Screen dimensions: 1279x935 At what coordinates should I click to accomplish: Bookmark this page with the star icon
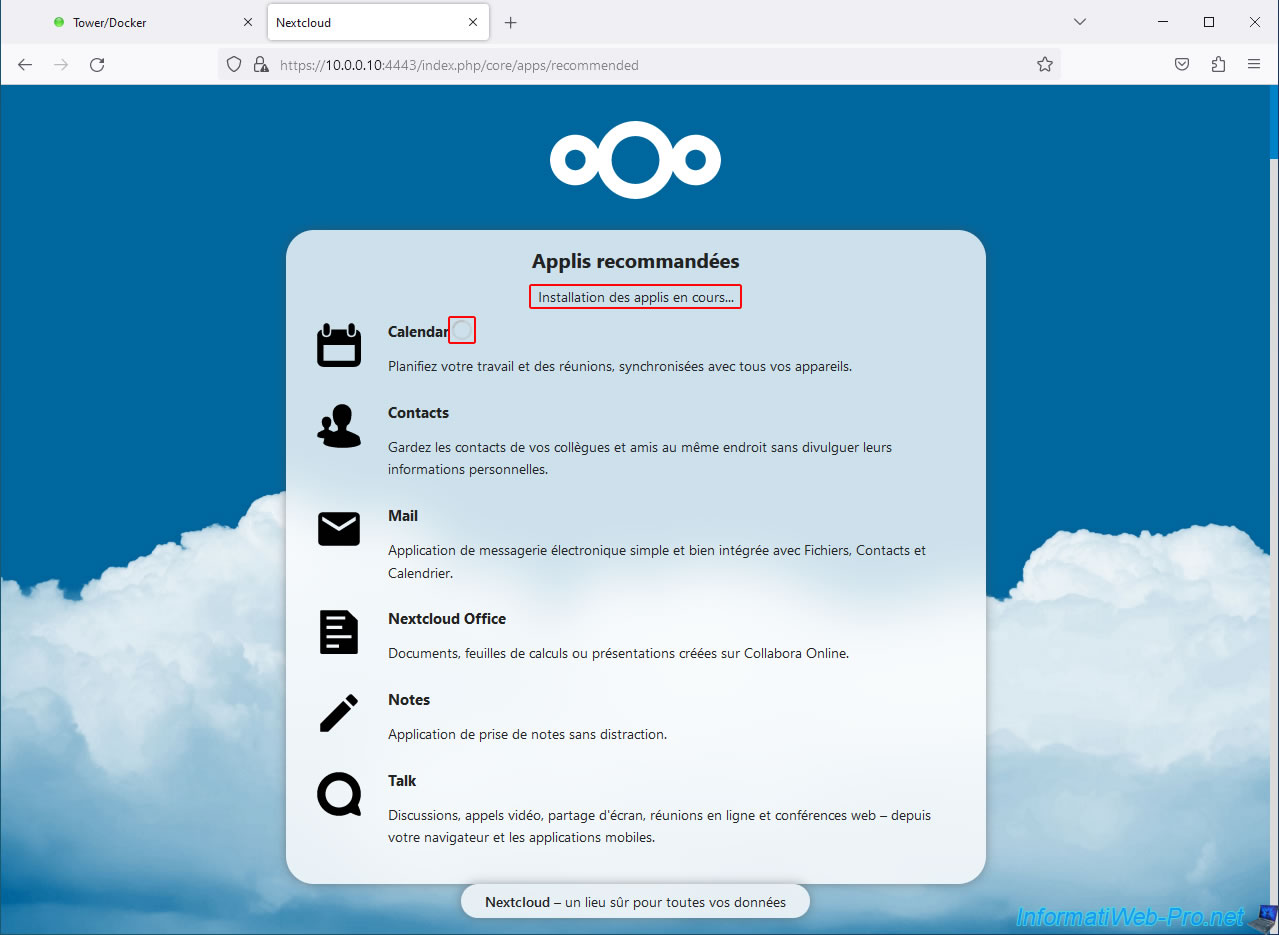point(1045,65)
